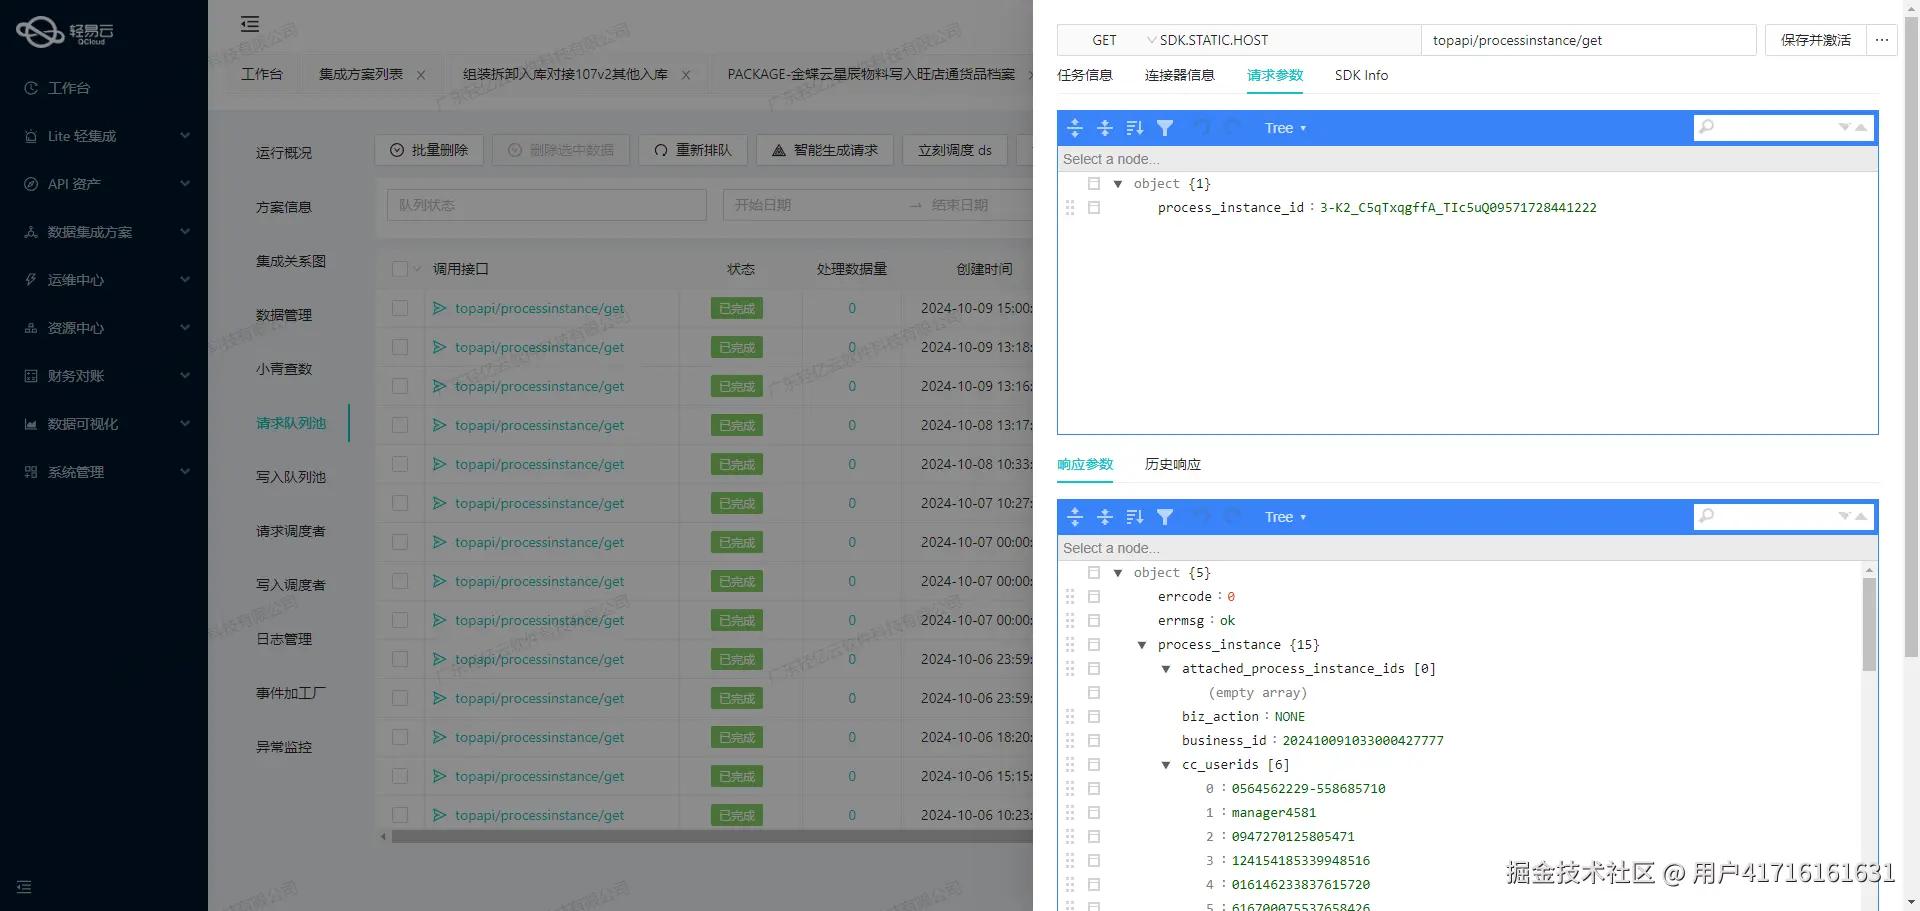Click the redo icon in the 请求参数 editor
Viewport: 1920px width, 911px height.
1233,128
